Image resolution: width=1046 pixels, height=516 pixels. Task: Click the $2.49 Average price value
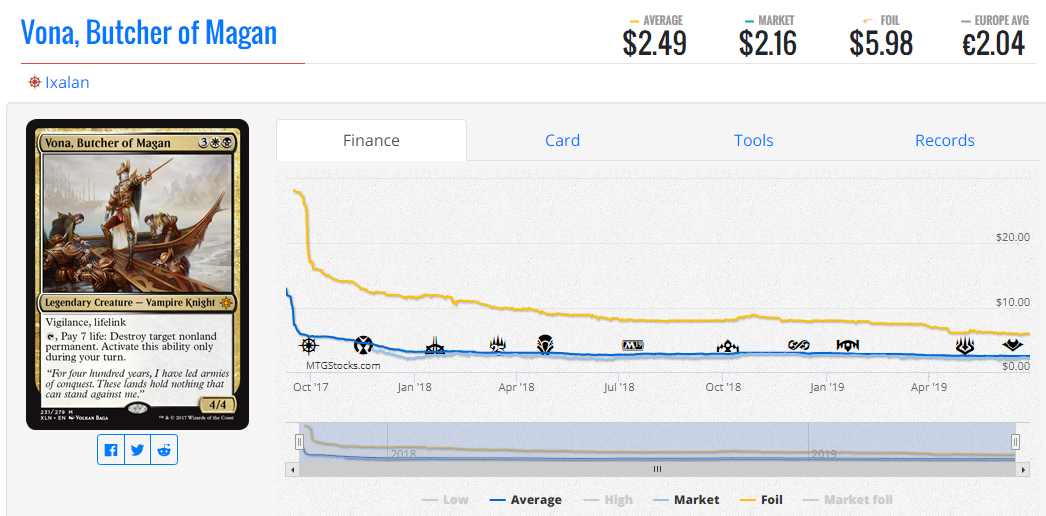pos(654,44)
